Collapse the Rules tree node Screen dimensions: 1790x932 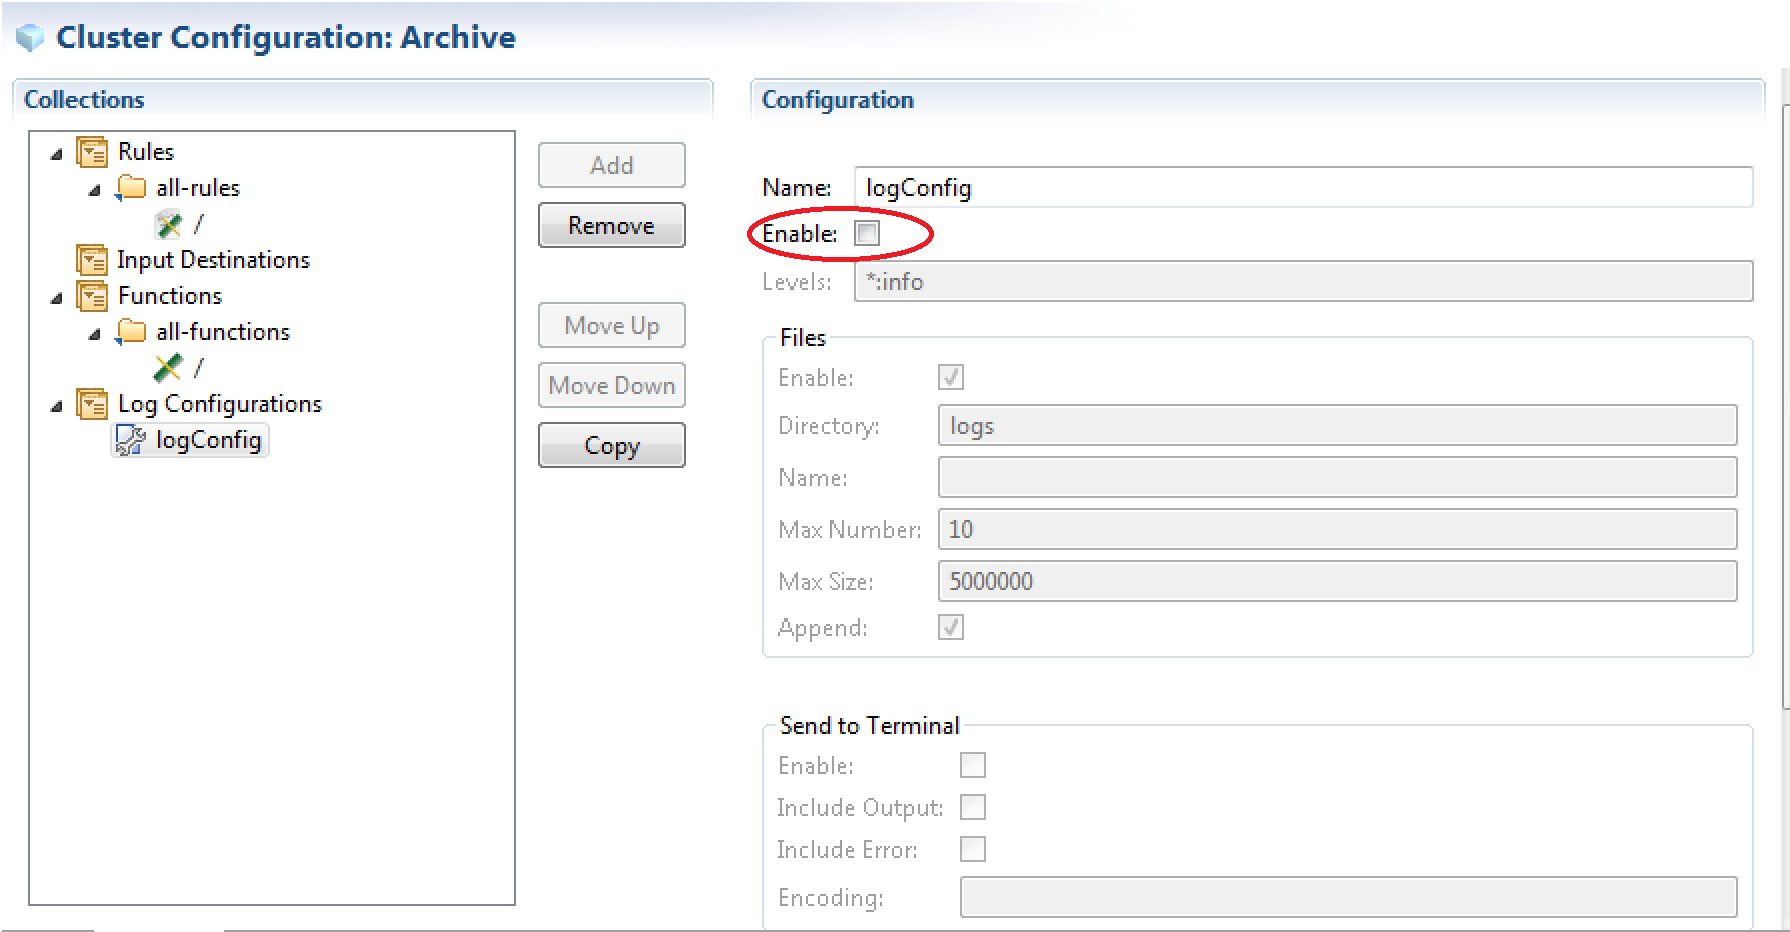[x=57, y=154]
